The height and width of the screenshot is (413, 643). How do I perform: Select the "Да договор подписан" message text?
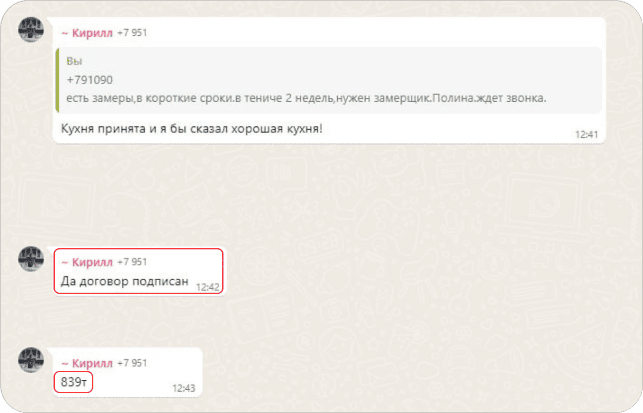(x=124, y=281)
